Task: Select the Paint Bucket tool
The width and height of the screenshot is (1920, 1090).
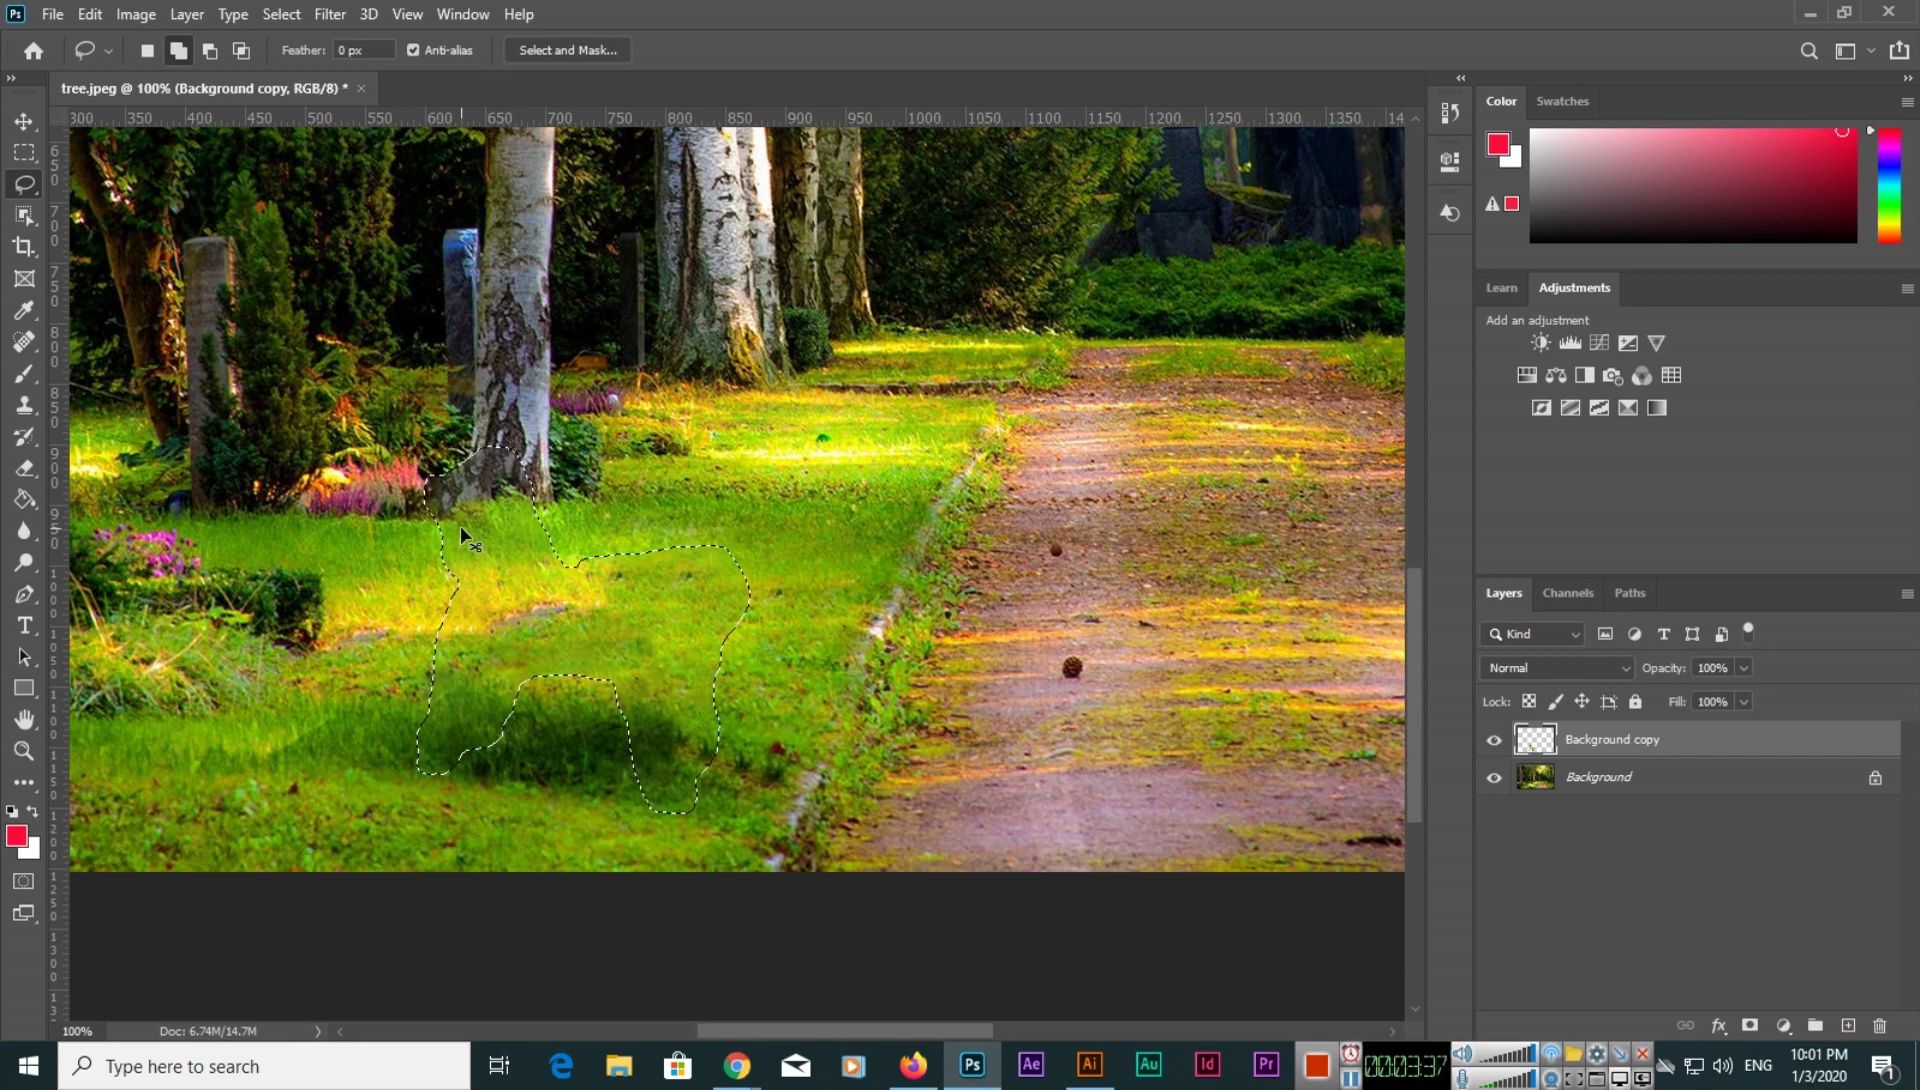Action: (x=24, y=500)
